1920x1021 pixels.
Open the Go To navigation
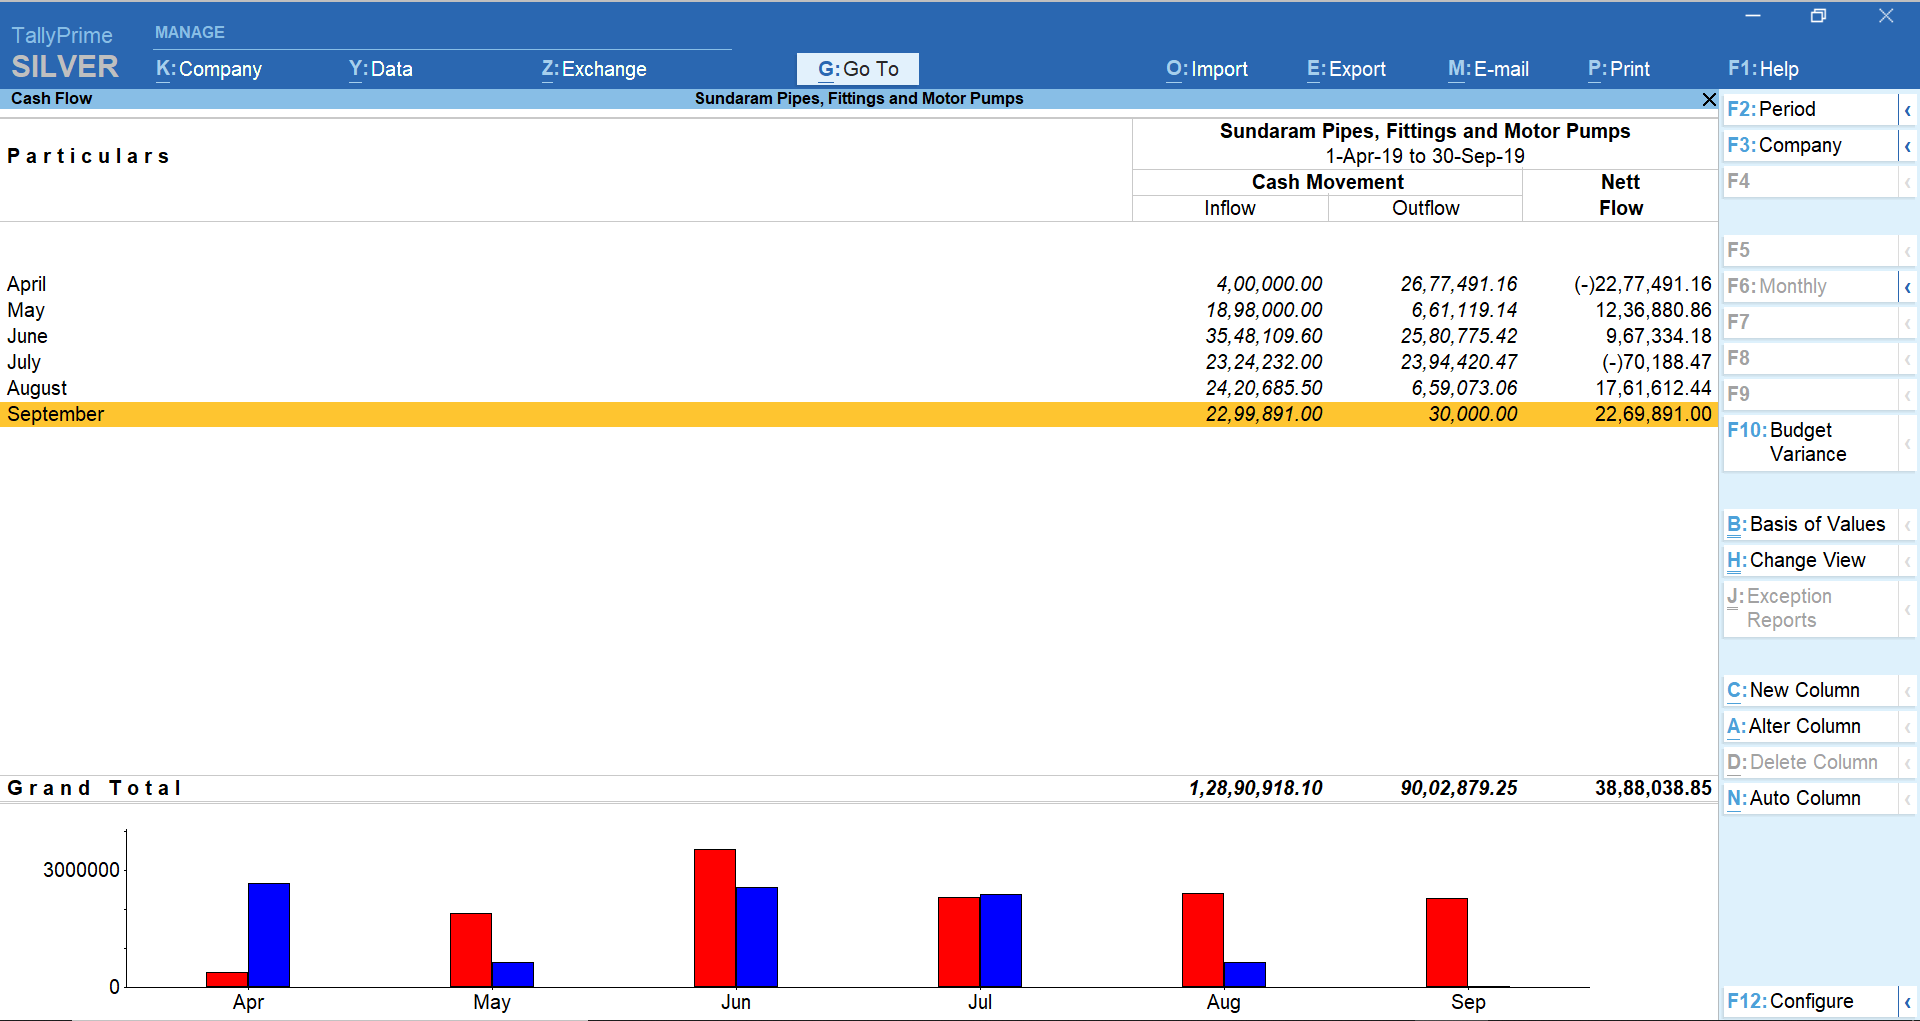click(x=857, y=68)
